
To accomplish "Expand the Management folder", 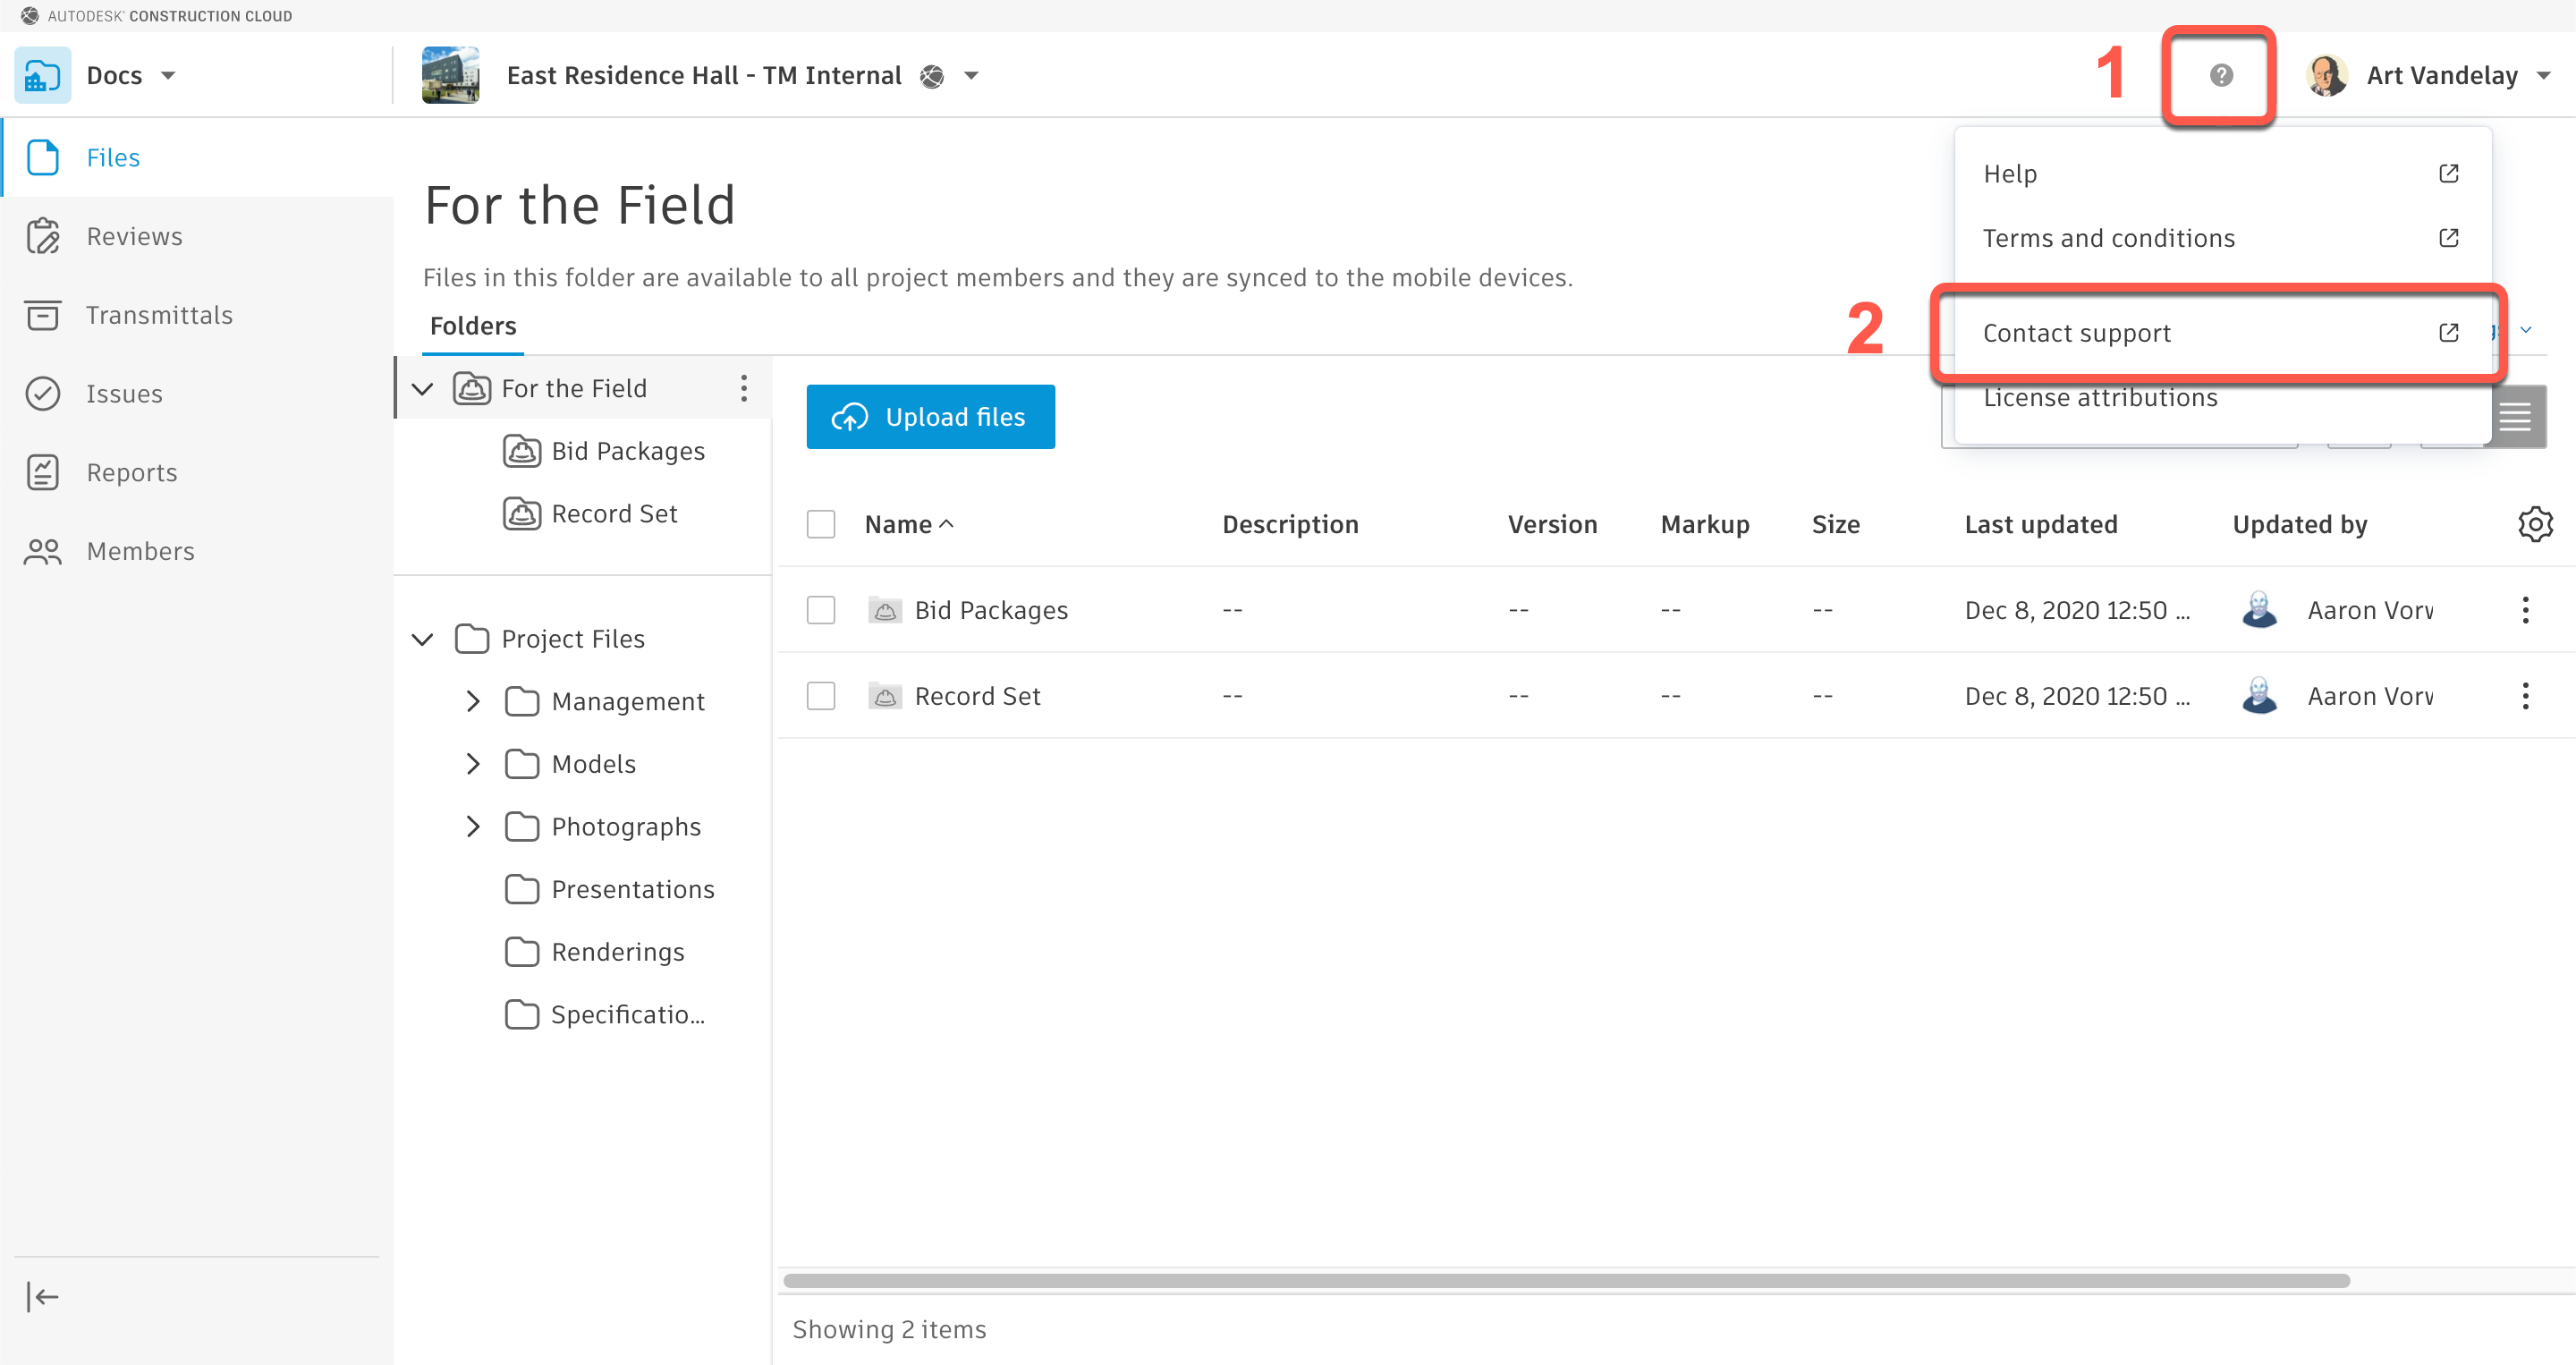I will (x=473, y=702).
